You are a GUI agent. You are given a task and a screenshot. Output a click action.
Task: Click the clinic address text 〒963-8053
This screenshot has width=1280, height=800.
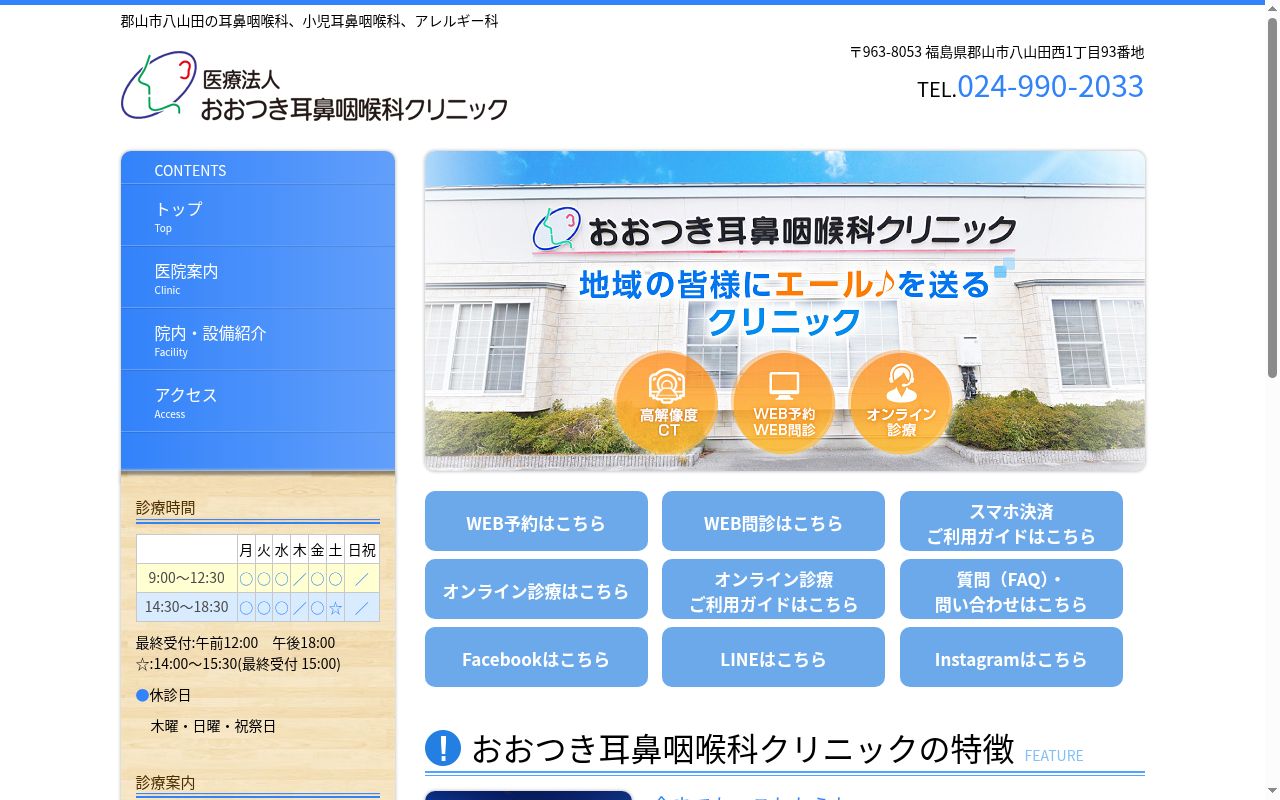coord(997,52)
